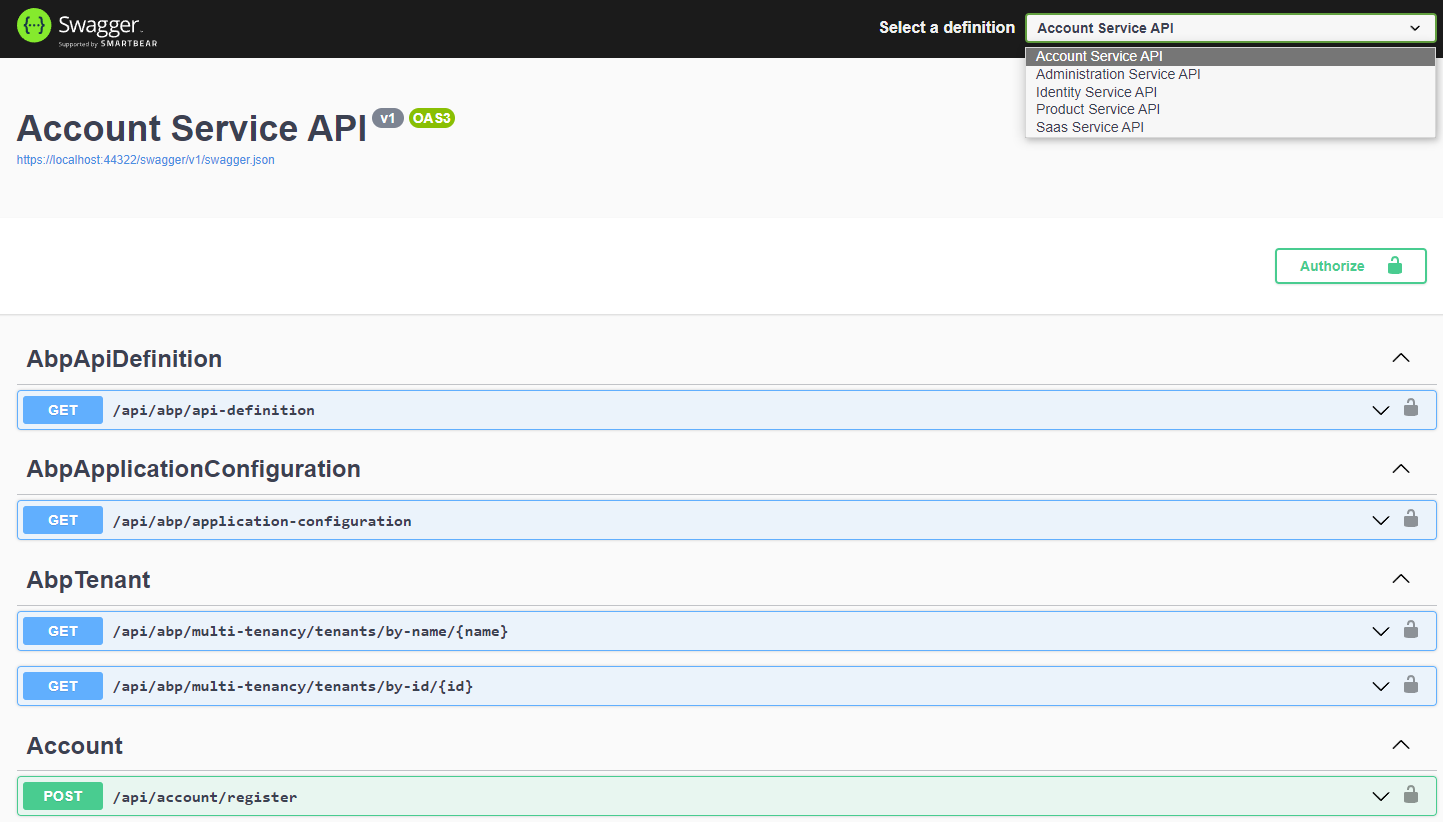
Task: Click the v1 version badge
Action: (388, 118)
